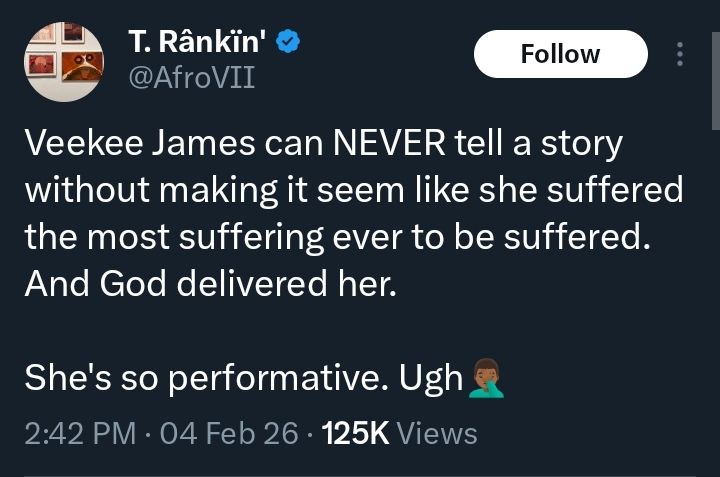Open the three-dot more options menu
720x477 pixels.
680,54
